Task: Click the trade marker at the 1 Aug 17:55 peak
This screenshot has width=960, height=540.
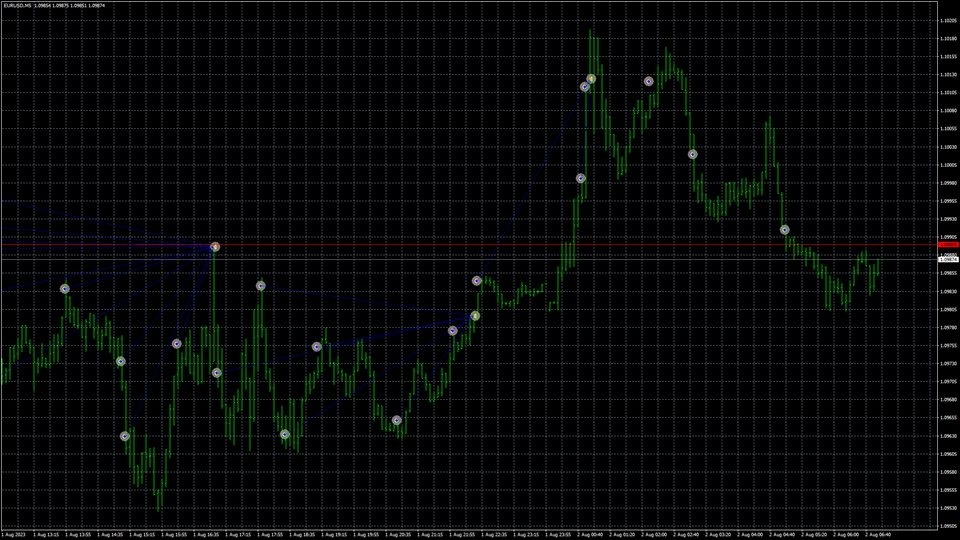Action: pos(261,286)
